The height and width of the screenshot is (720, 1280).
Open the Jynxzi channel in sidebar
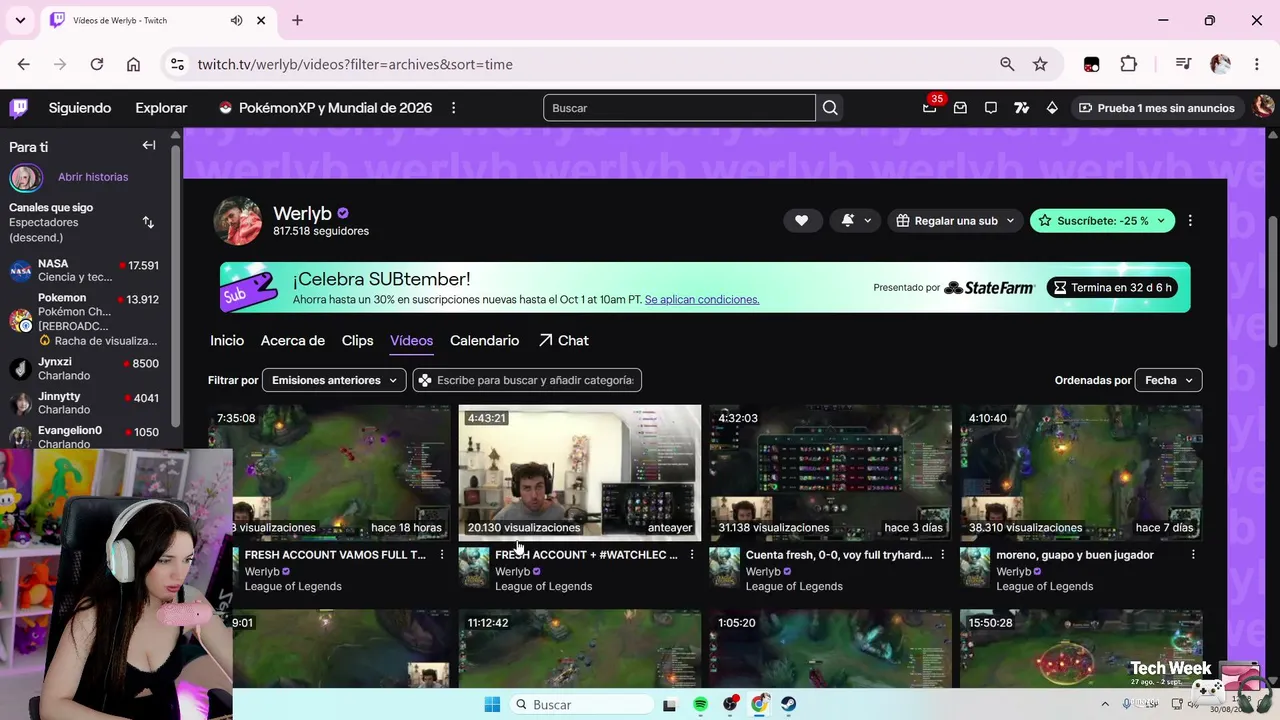pyautogui.click(x=84, y=369)
